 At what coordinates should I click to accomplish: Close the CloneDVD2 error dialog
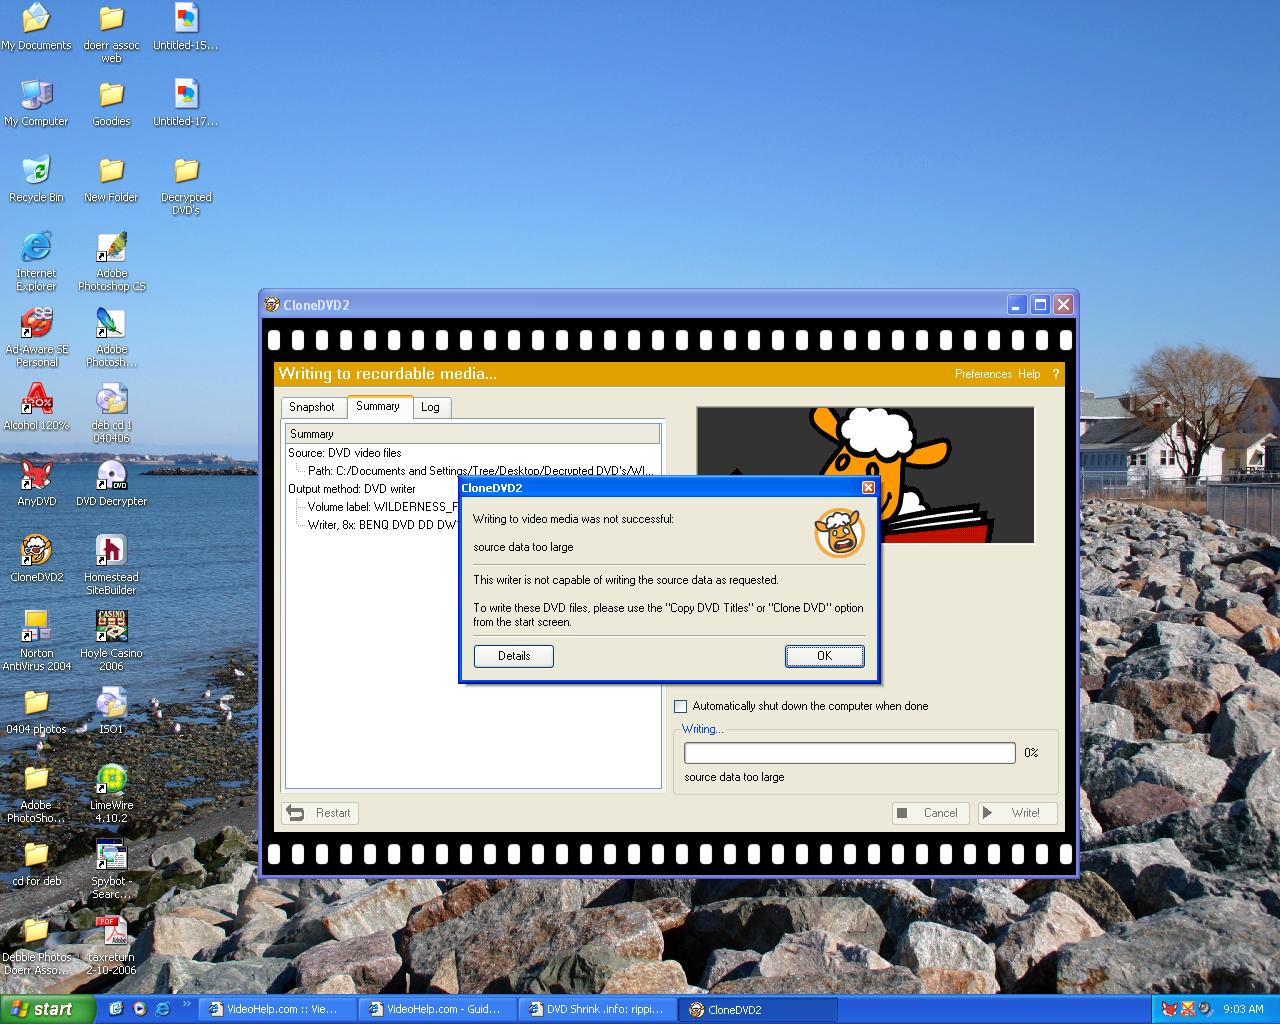(x=868, y=487)
